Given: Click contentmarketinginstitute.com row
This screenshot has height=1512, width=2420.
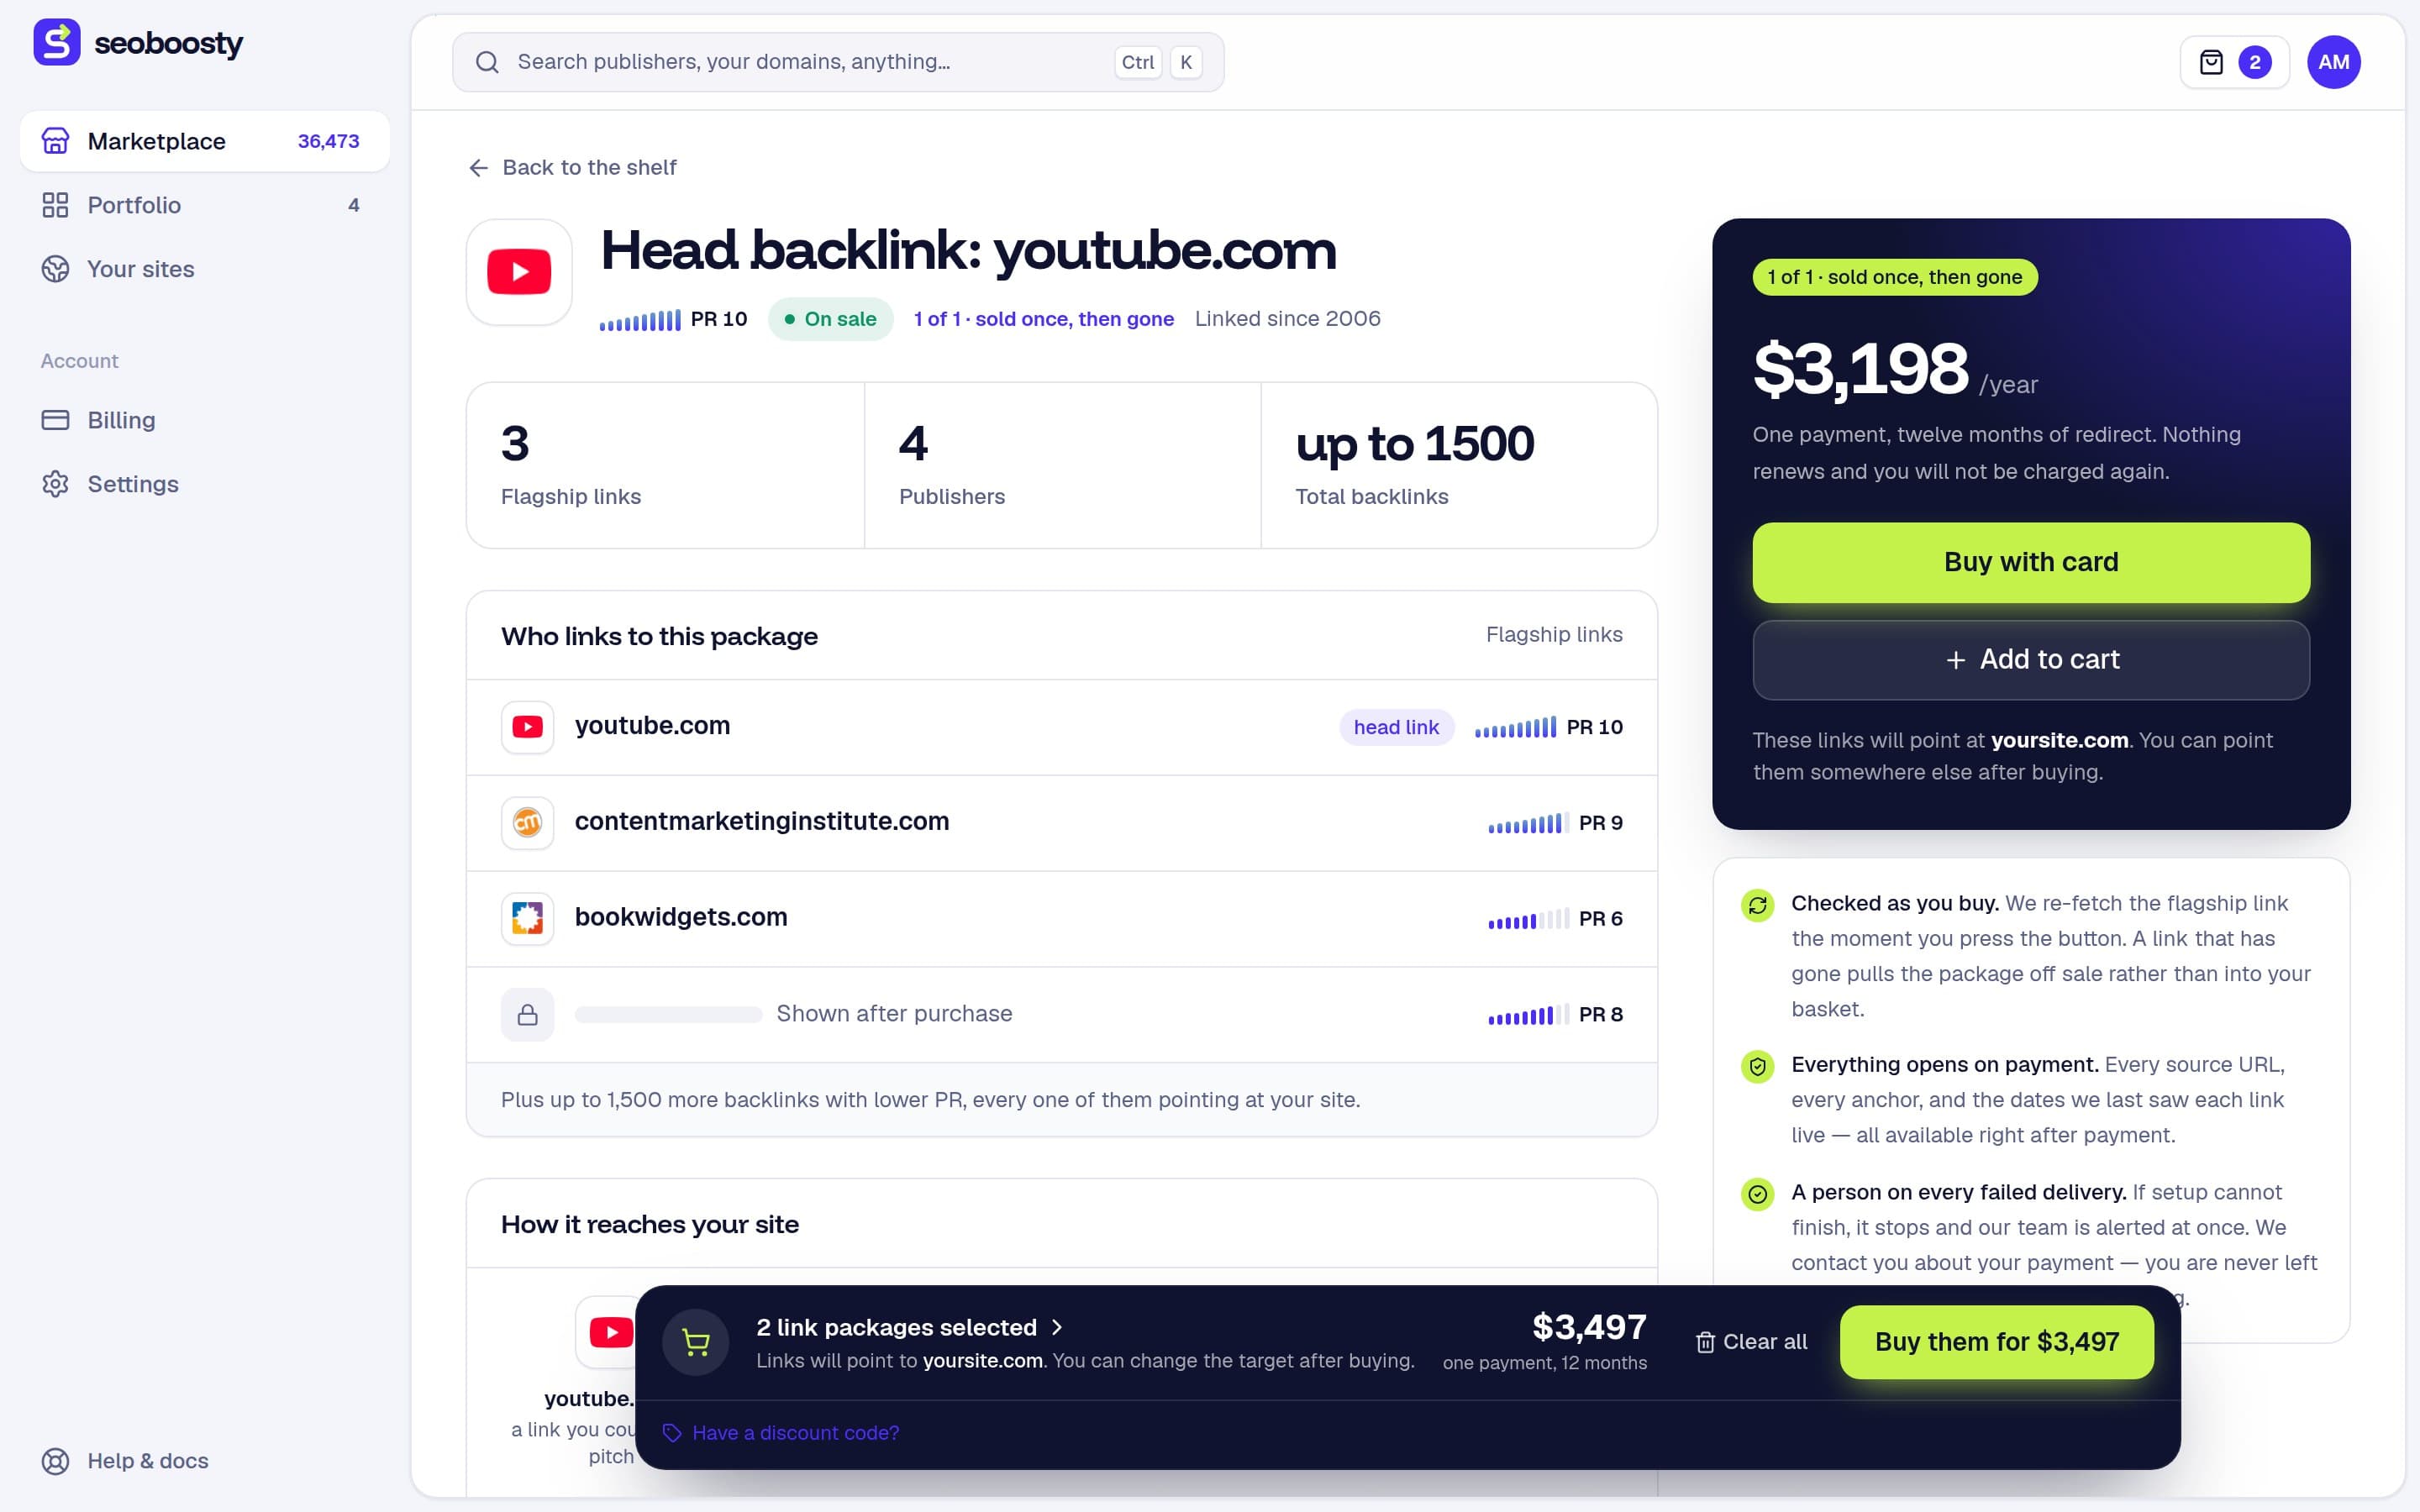Looking at the screenshot, I should click(x=1062, y=823).
